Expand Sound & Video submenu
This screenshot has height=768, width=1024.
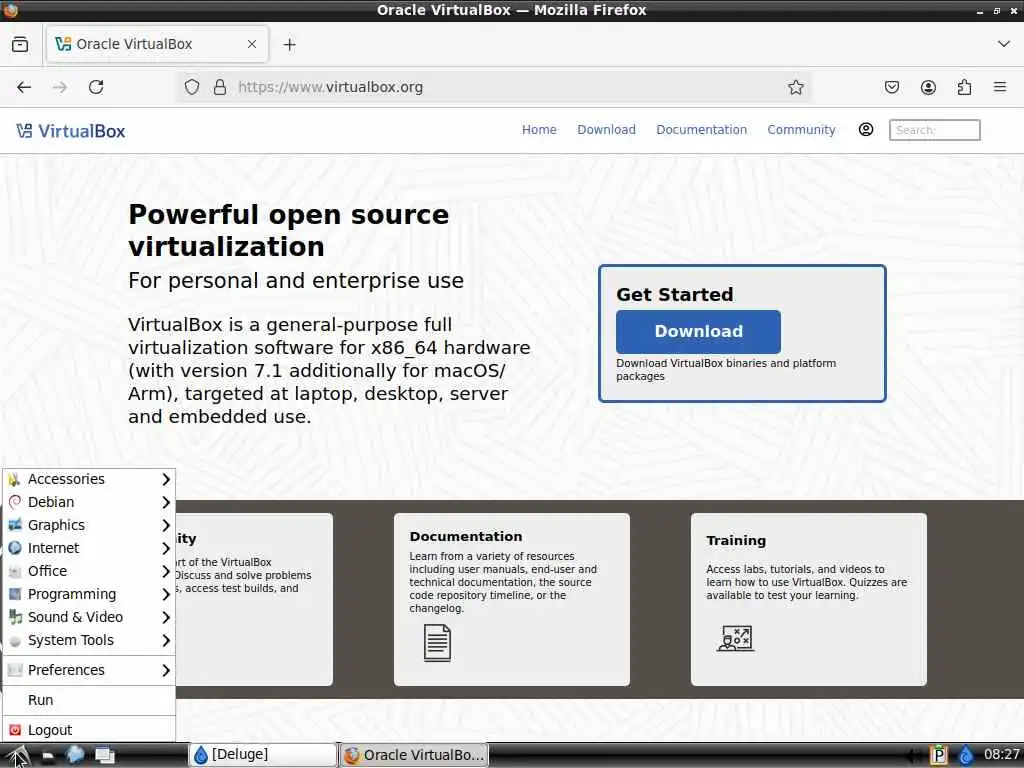click(89, 617)
